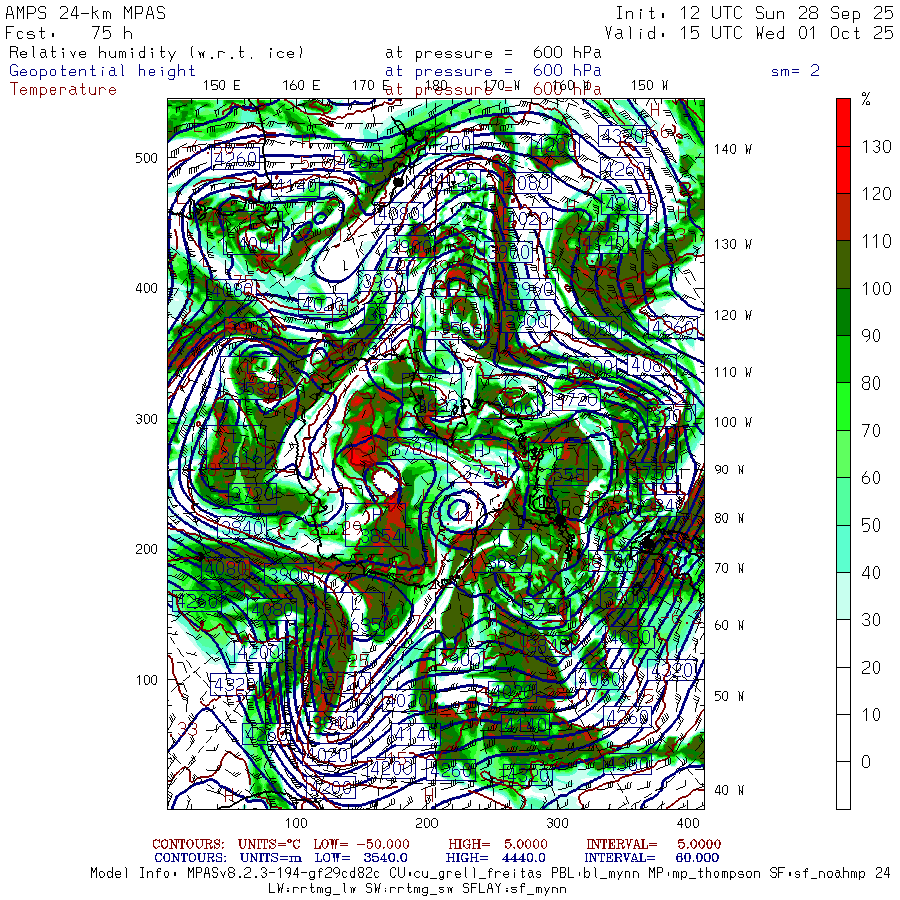Click the '130 W' longitude label on right

point(733,245)
